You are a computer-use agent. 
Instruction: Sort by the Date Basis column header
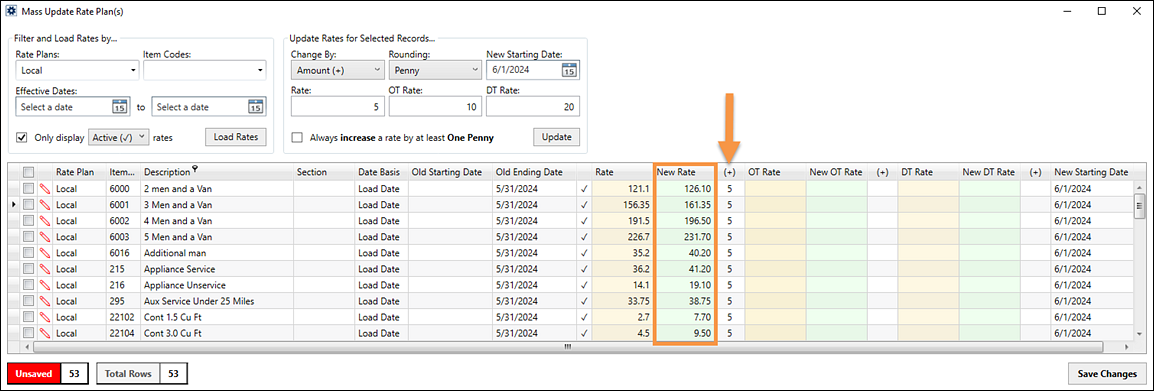(x=382, y=172)
